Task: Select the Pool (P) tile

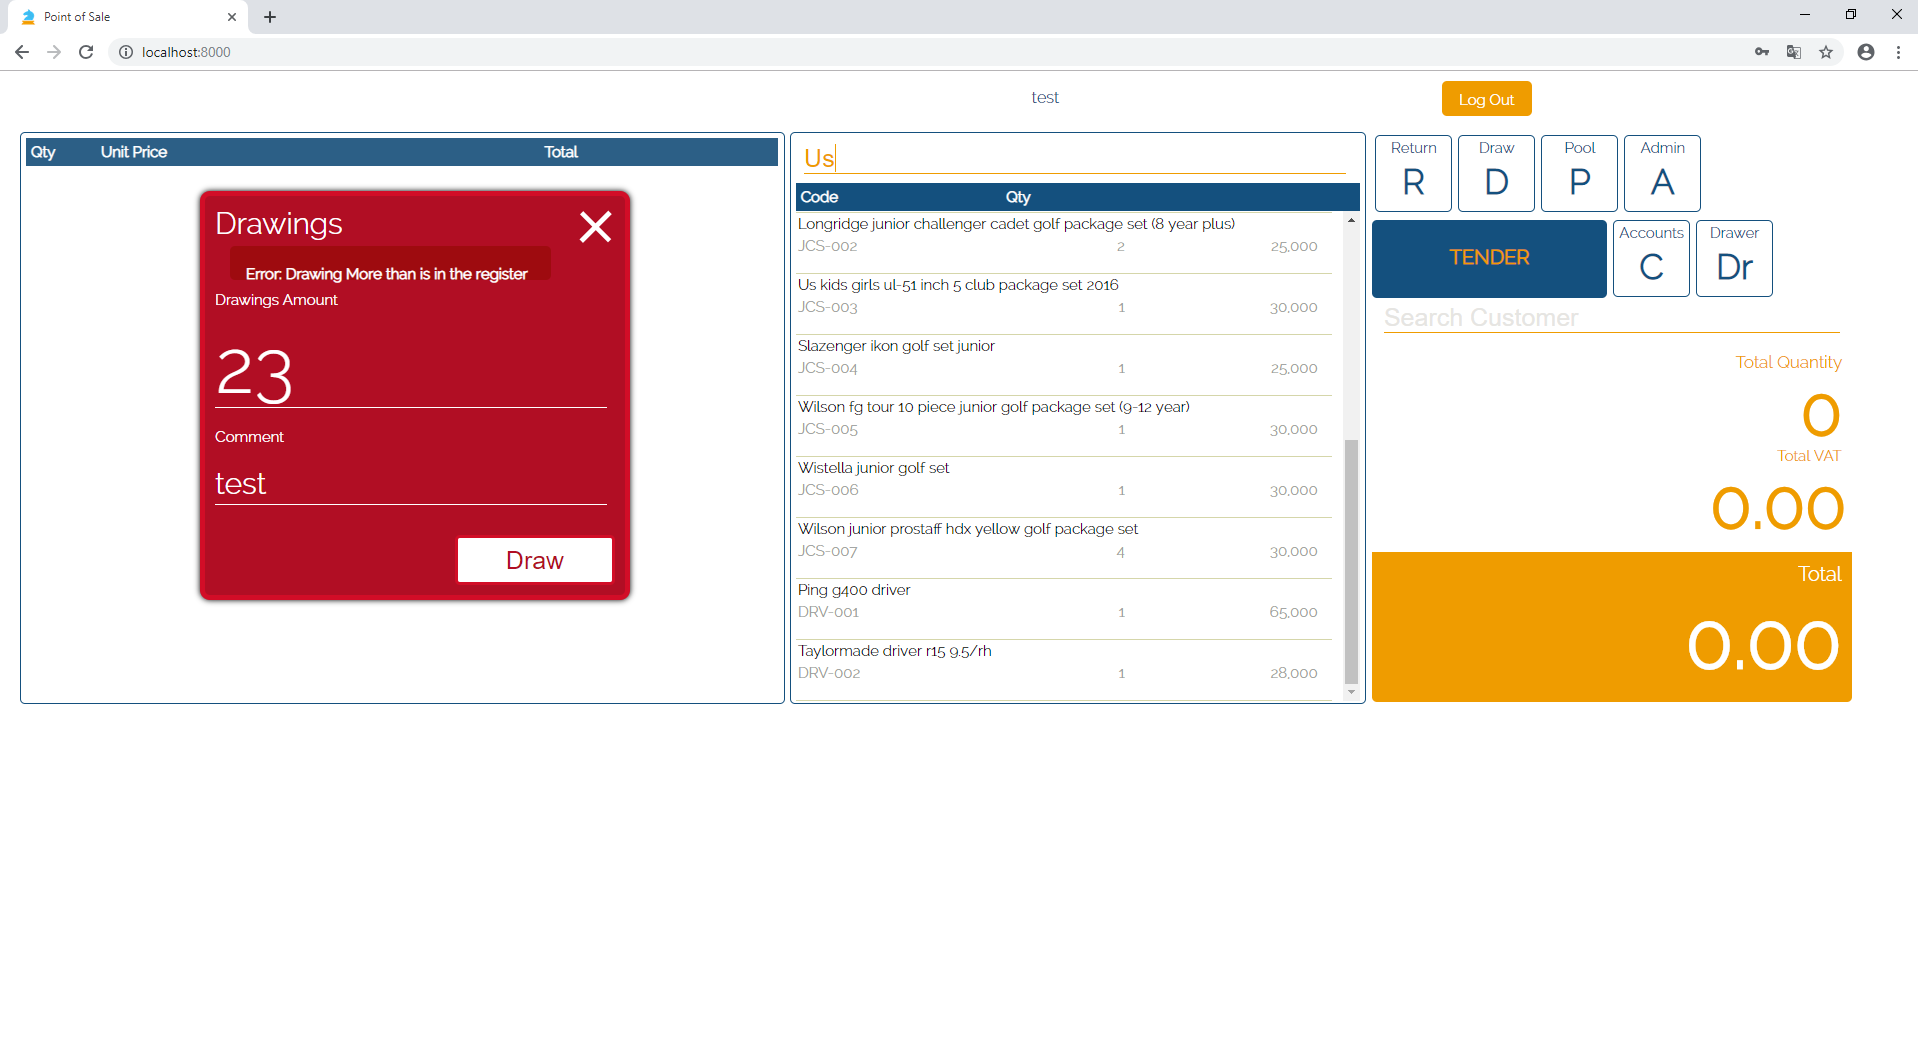Action: pyautogui.click(x=1578, y=172)
